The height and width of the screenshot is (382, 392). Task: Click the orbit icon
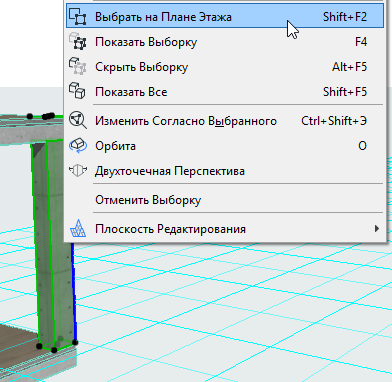coord(78,146)
